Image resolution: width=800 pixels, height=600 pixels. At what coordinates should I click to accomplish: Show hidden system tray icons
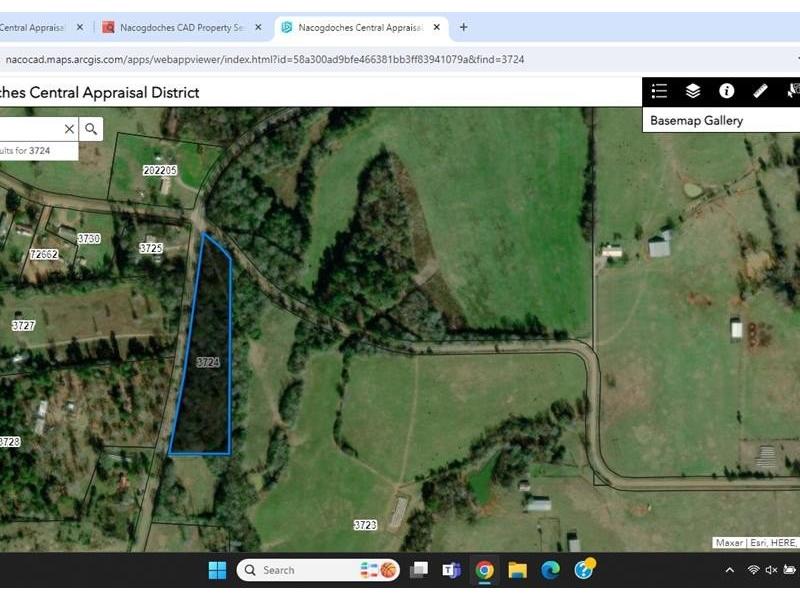click(x=730, y=570)
